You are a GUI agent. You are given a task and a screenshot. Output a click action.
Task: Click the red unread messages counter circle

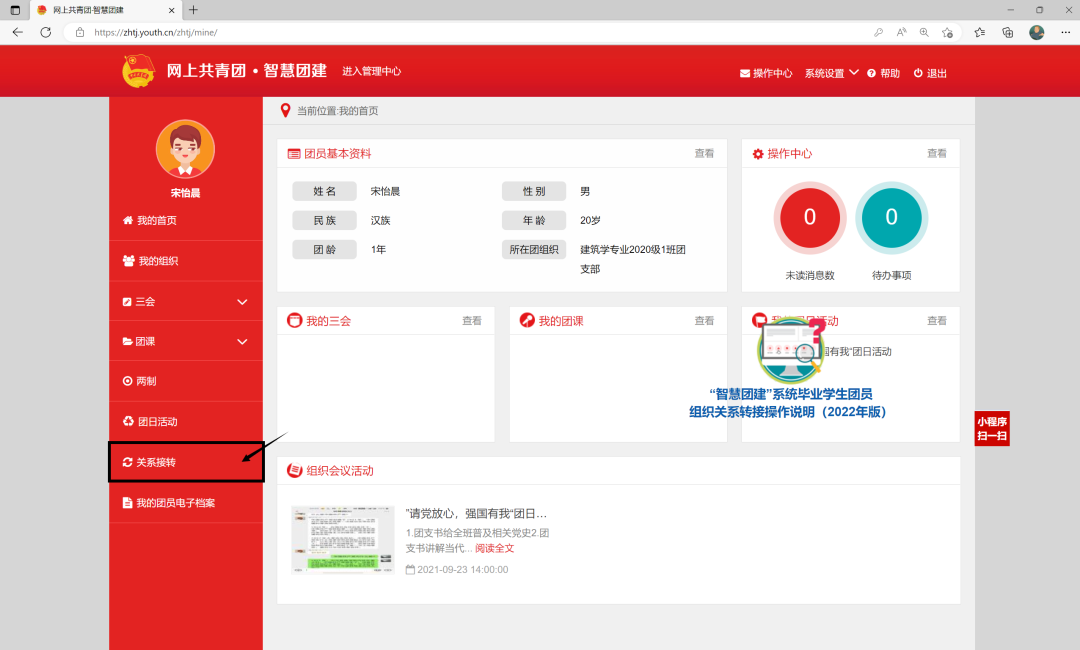810,218
